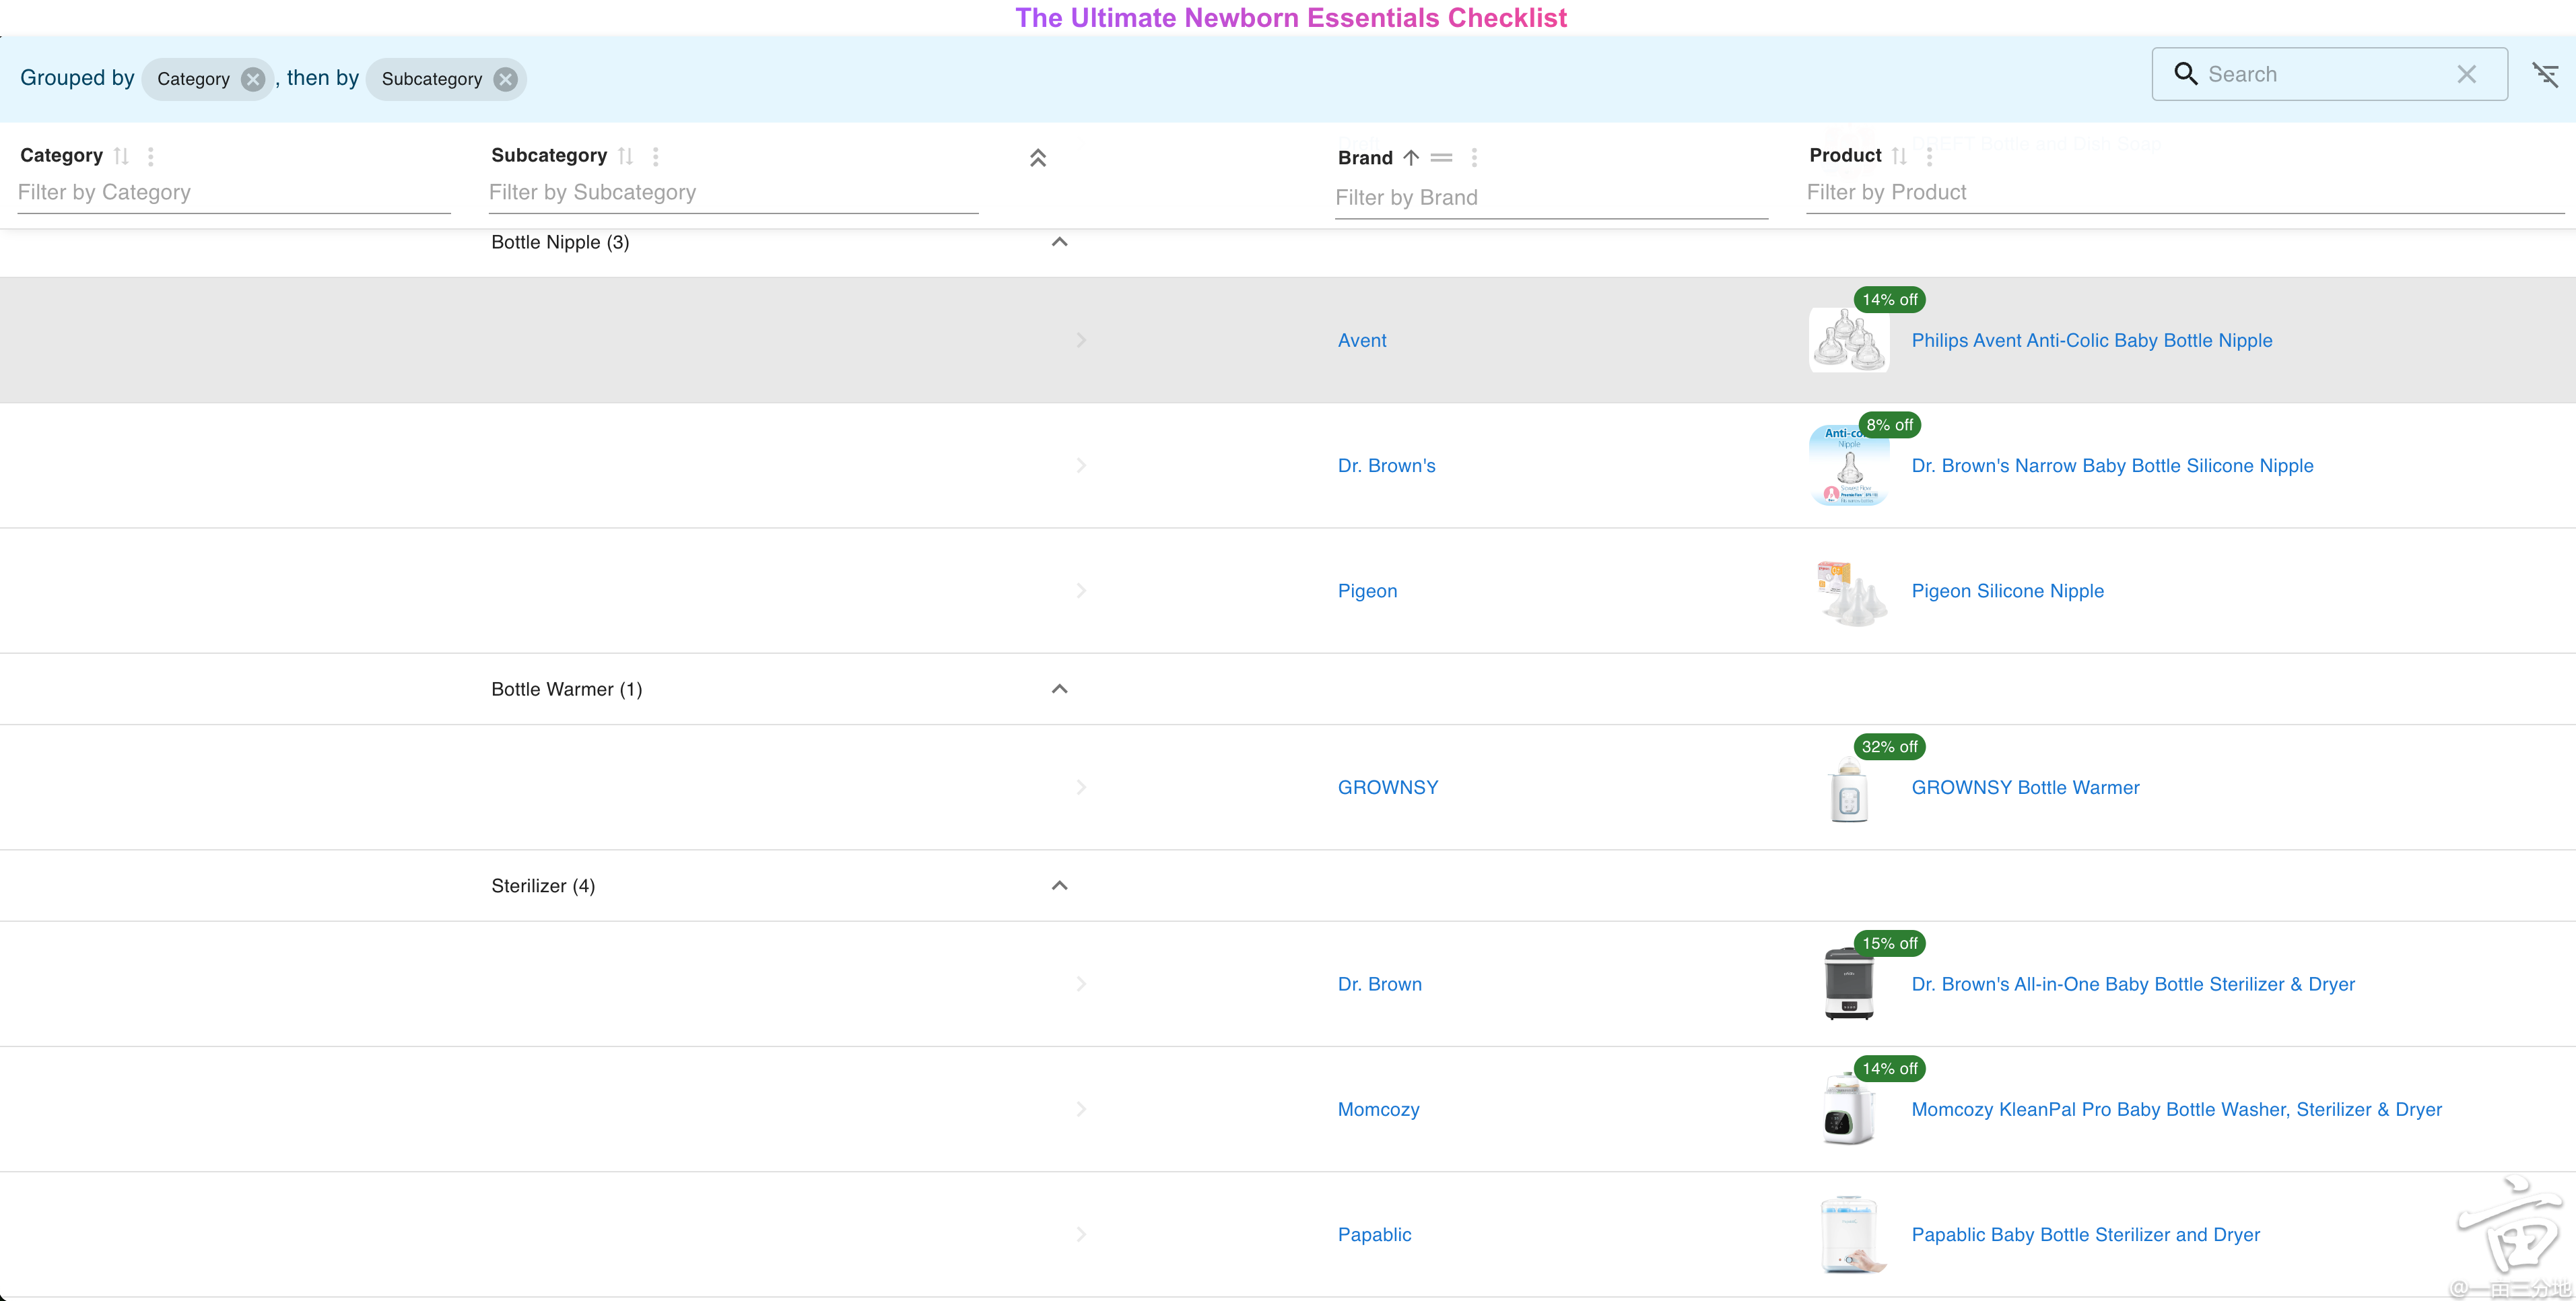This screenshot has height=1301, width=2576.
Task: Open Dr. Brown's Narrow Silicone Nipple link
Action: point(2112,465)
